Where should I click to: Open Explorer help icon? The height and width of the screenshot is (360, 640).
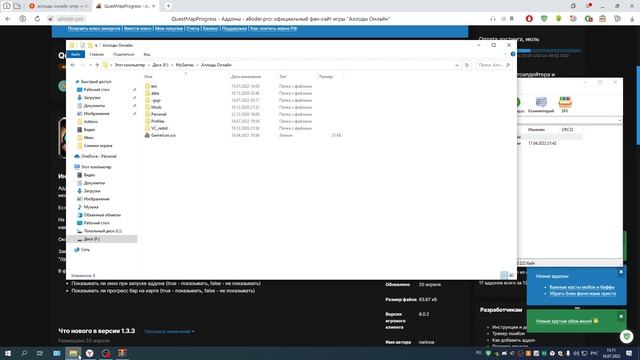click(513, 54)
